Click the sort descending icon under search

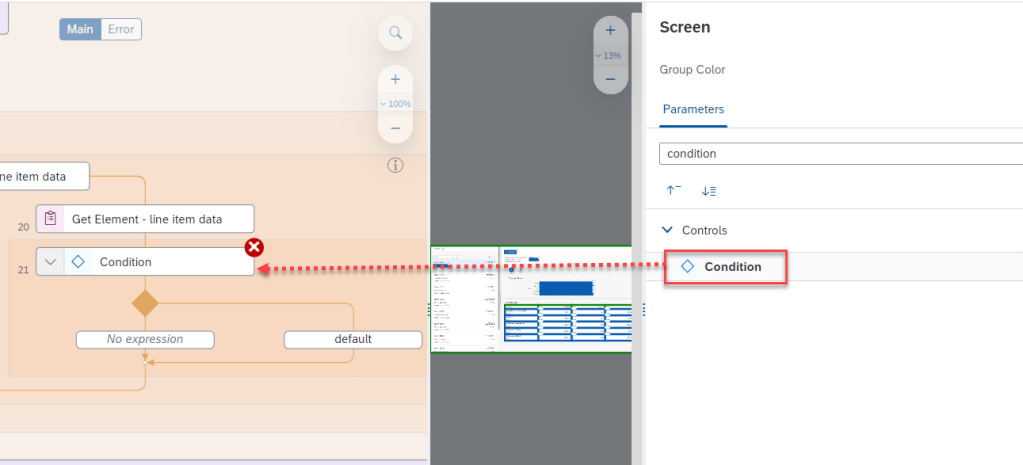708,190
